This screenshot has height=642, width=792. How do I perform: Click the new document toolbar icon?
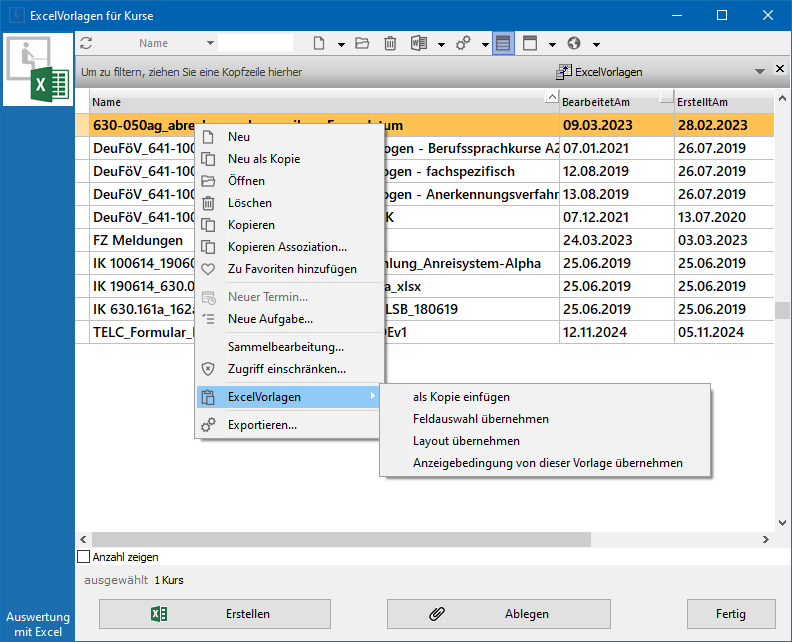point(319,43)
